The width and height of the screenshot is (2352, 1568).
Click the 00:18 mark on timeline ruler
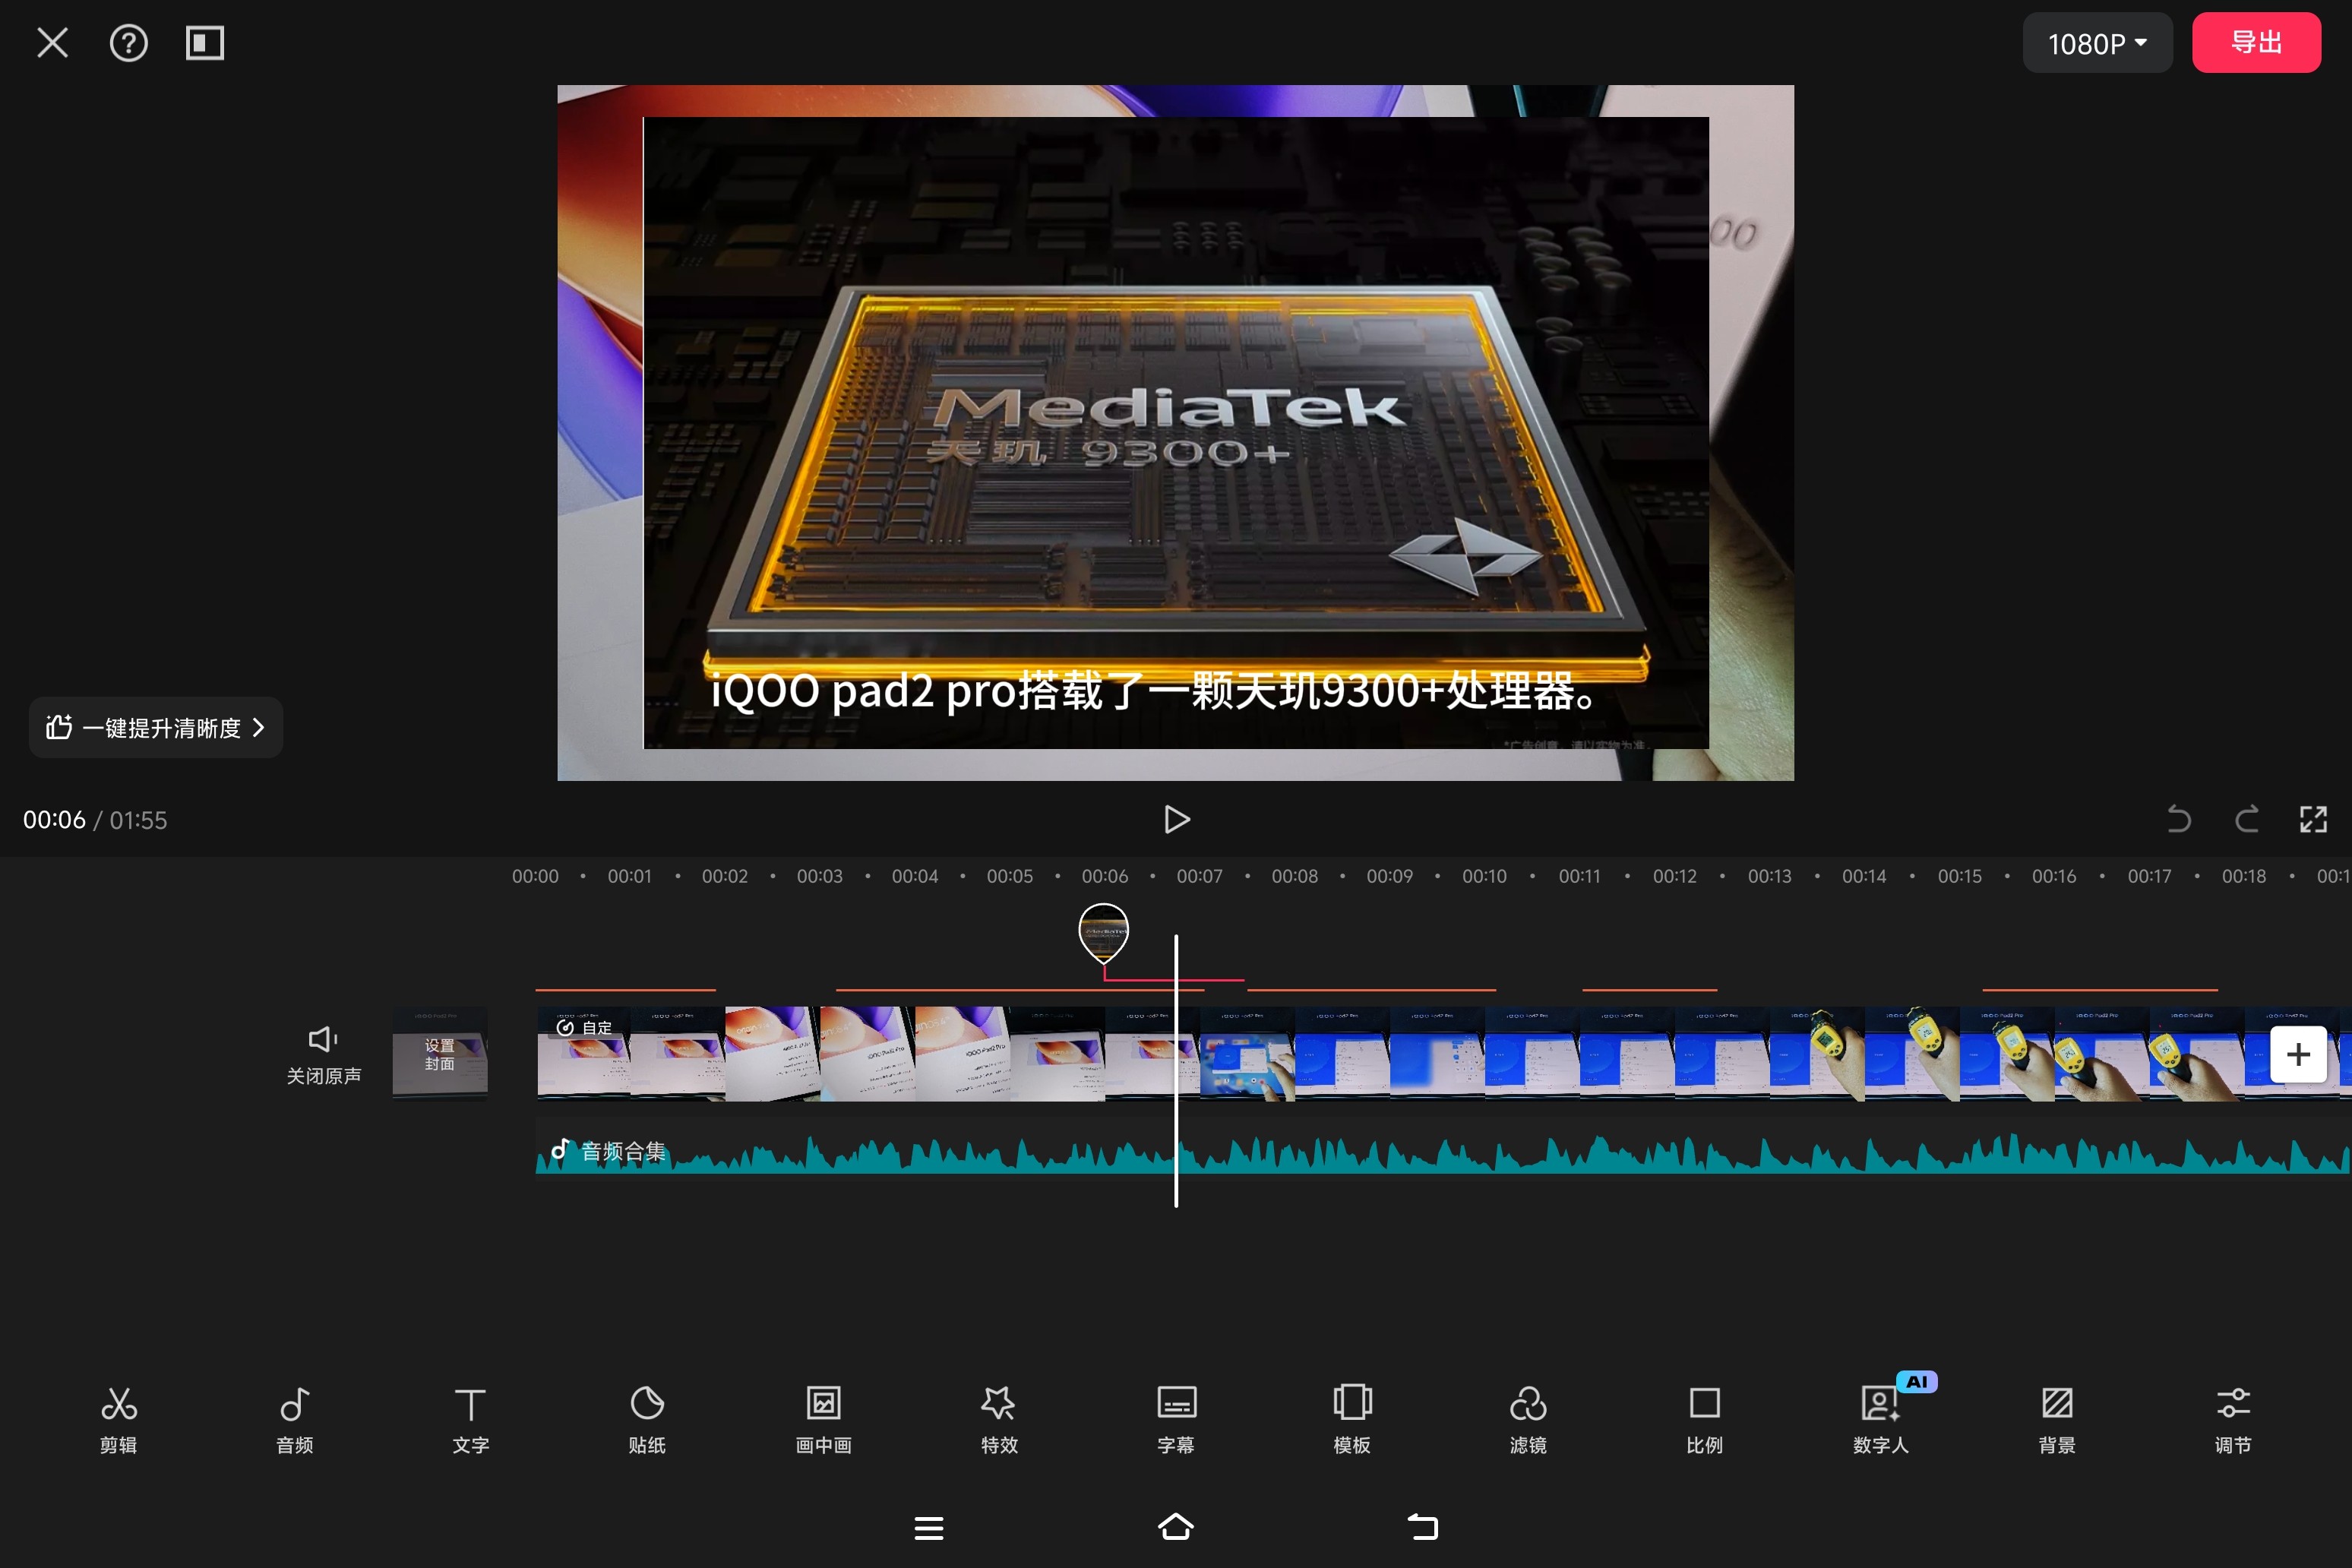click(x=2244, y=876)
